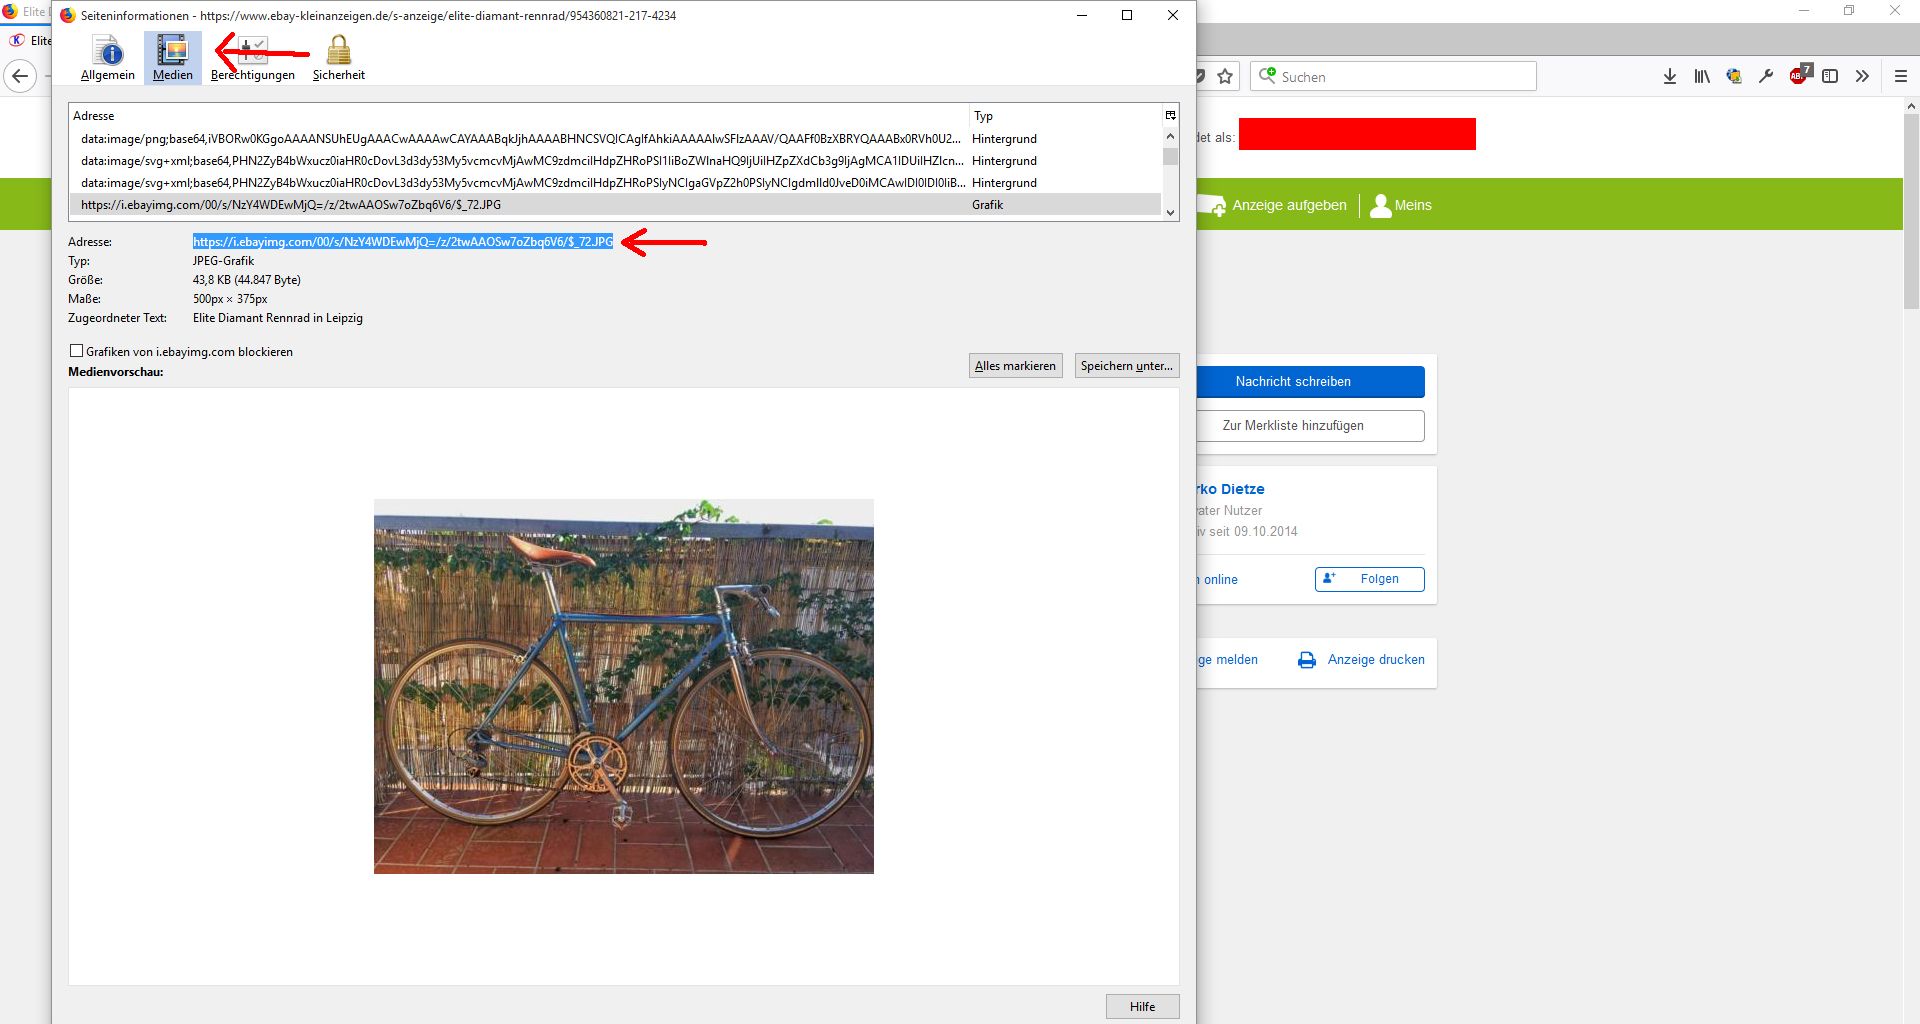Open the Firefox library icon
Viewport: 1920px width, 1024px height.
pyautogui.click(x=1701, y=77)
